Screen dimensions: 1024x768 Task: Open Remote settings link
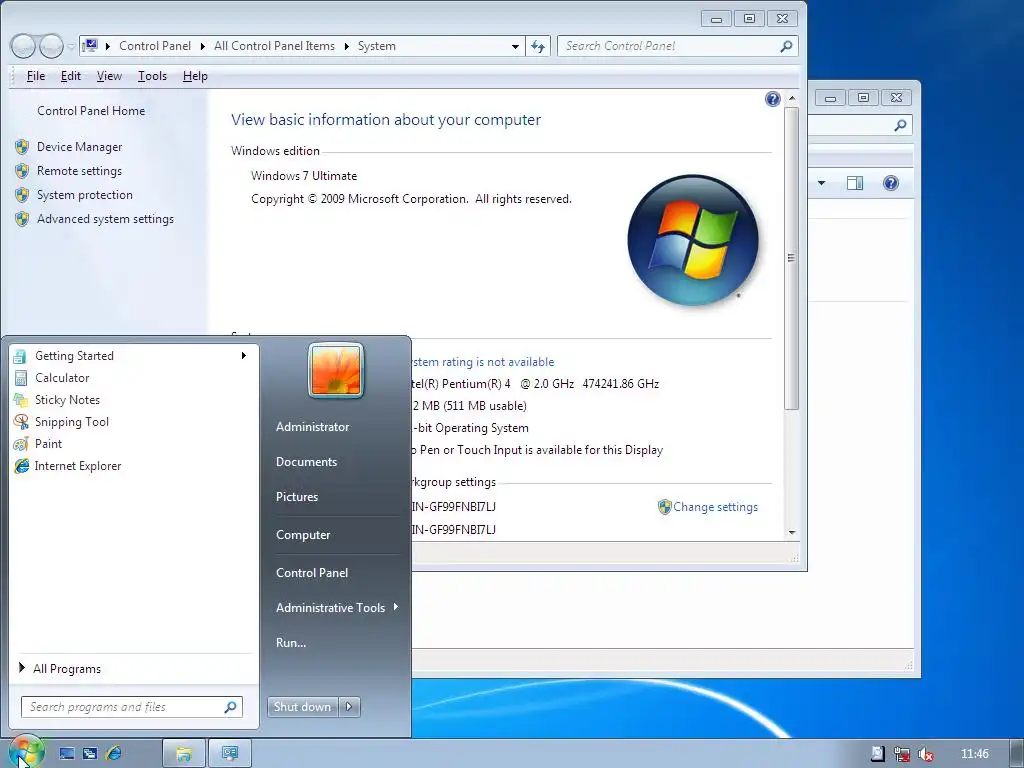[79, 171]
